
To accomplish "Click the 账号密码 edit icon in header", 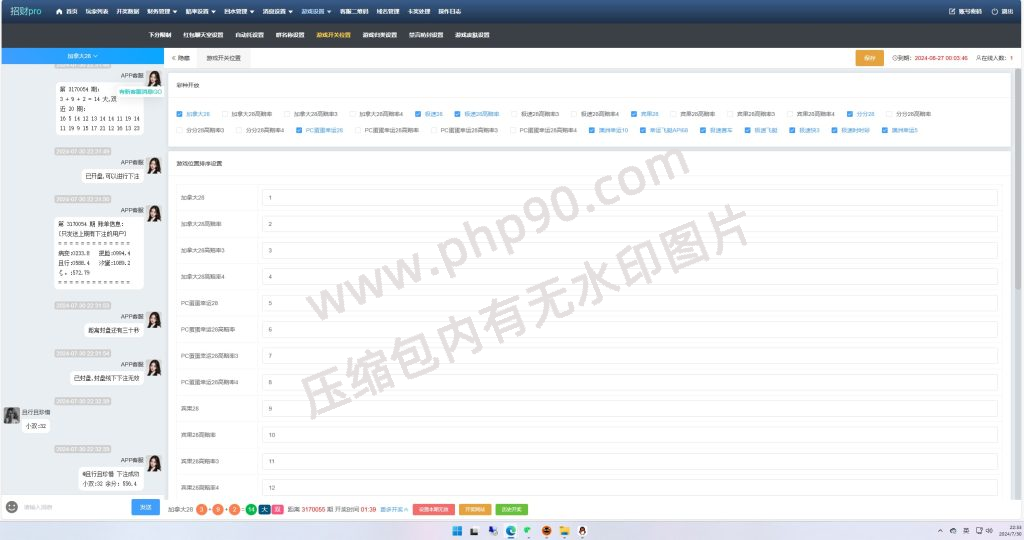I will click(x=951, y=11).
